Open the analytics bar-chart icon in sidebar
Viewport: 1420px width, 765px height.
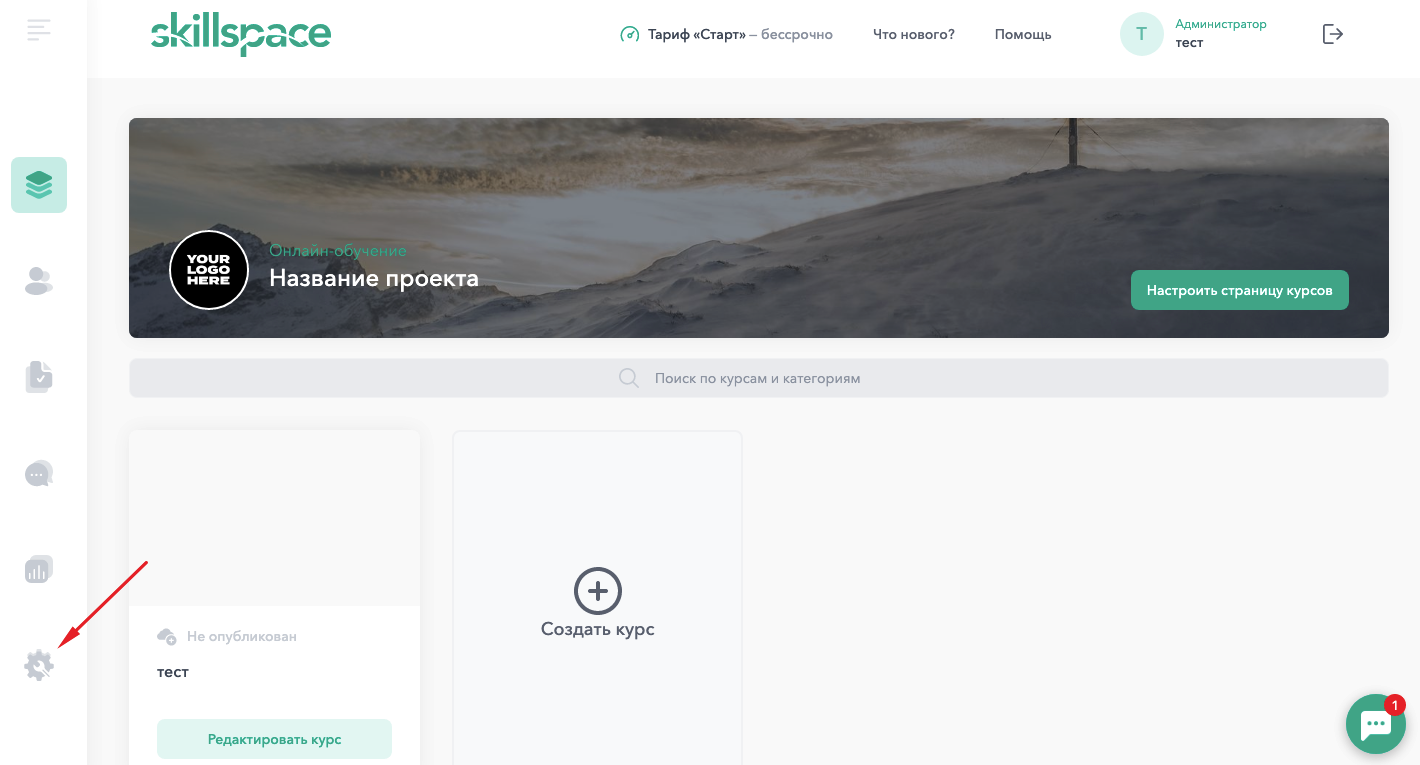click(39, 569)
